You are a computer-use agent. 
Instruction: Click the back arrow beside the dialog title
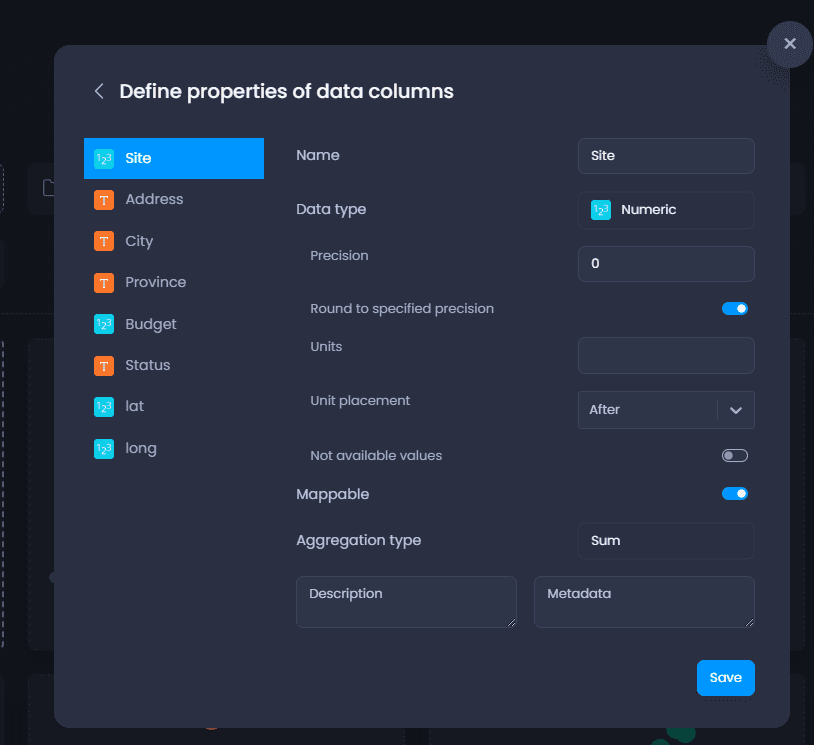pos(99,91)
